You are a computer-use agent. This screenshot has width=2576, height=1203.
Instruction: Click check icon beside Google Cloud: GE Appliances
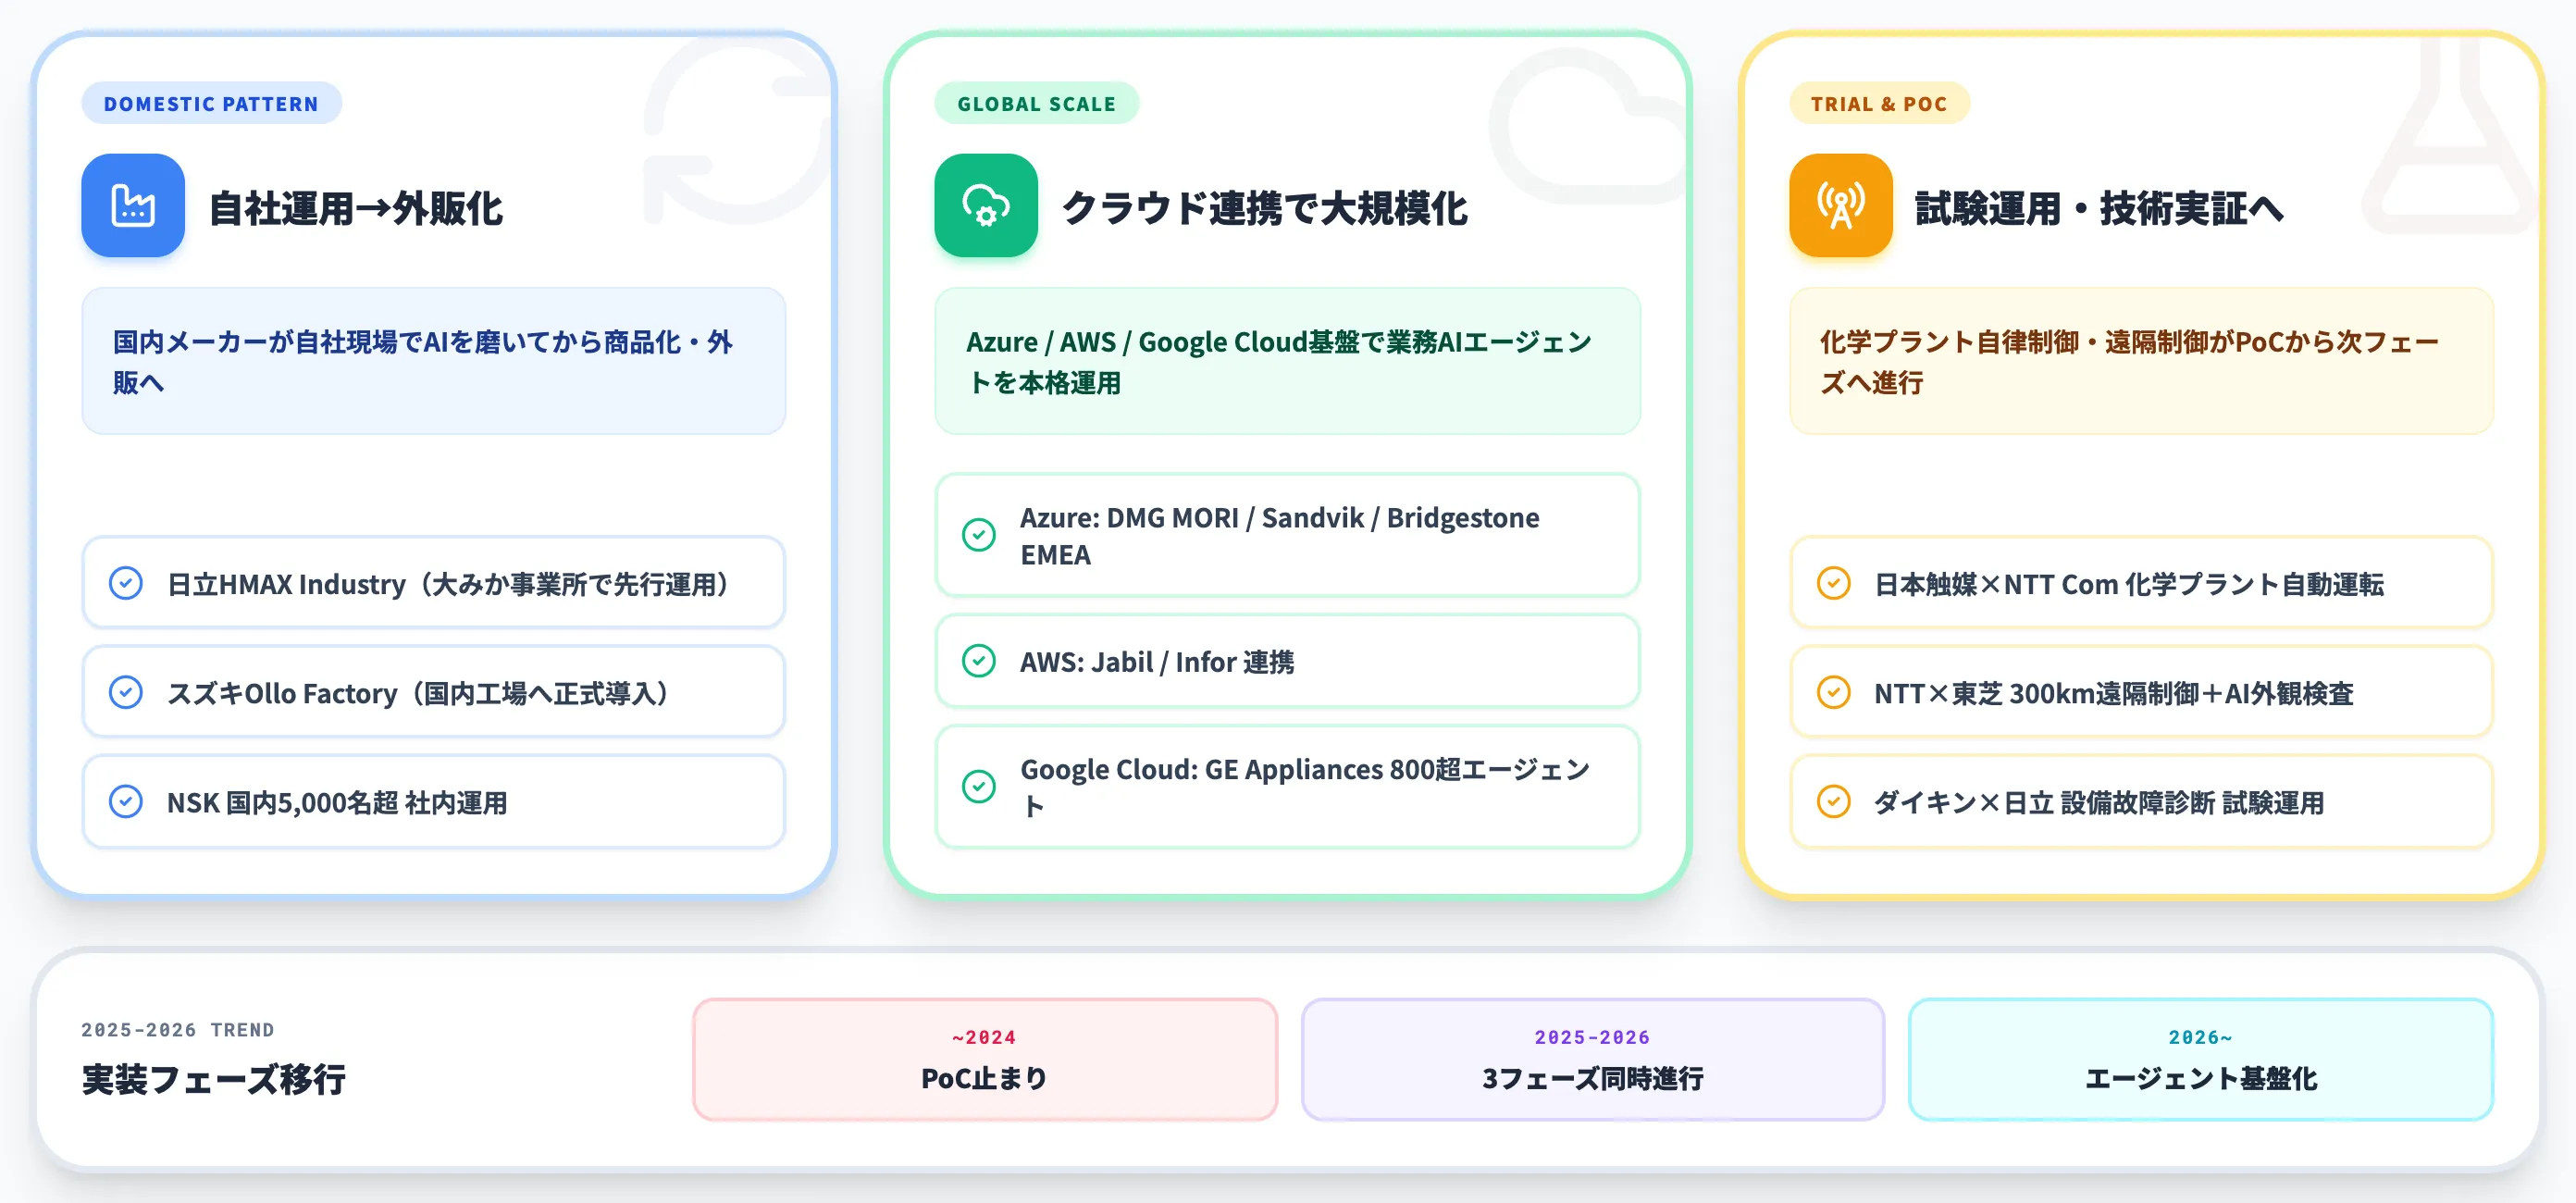(x=979, y=787)
